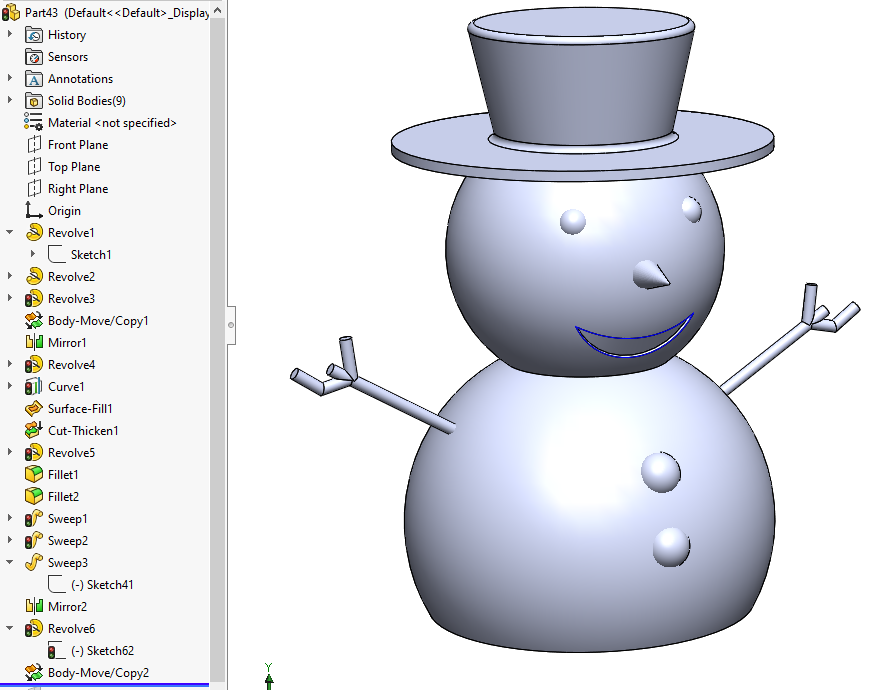Image resolution: width=895 pixels, height=690 pixels.
Task: Expand the Revolve2 feature
Action: 10,276
